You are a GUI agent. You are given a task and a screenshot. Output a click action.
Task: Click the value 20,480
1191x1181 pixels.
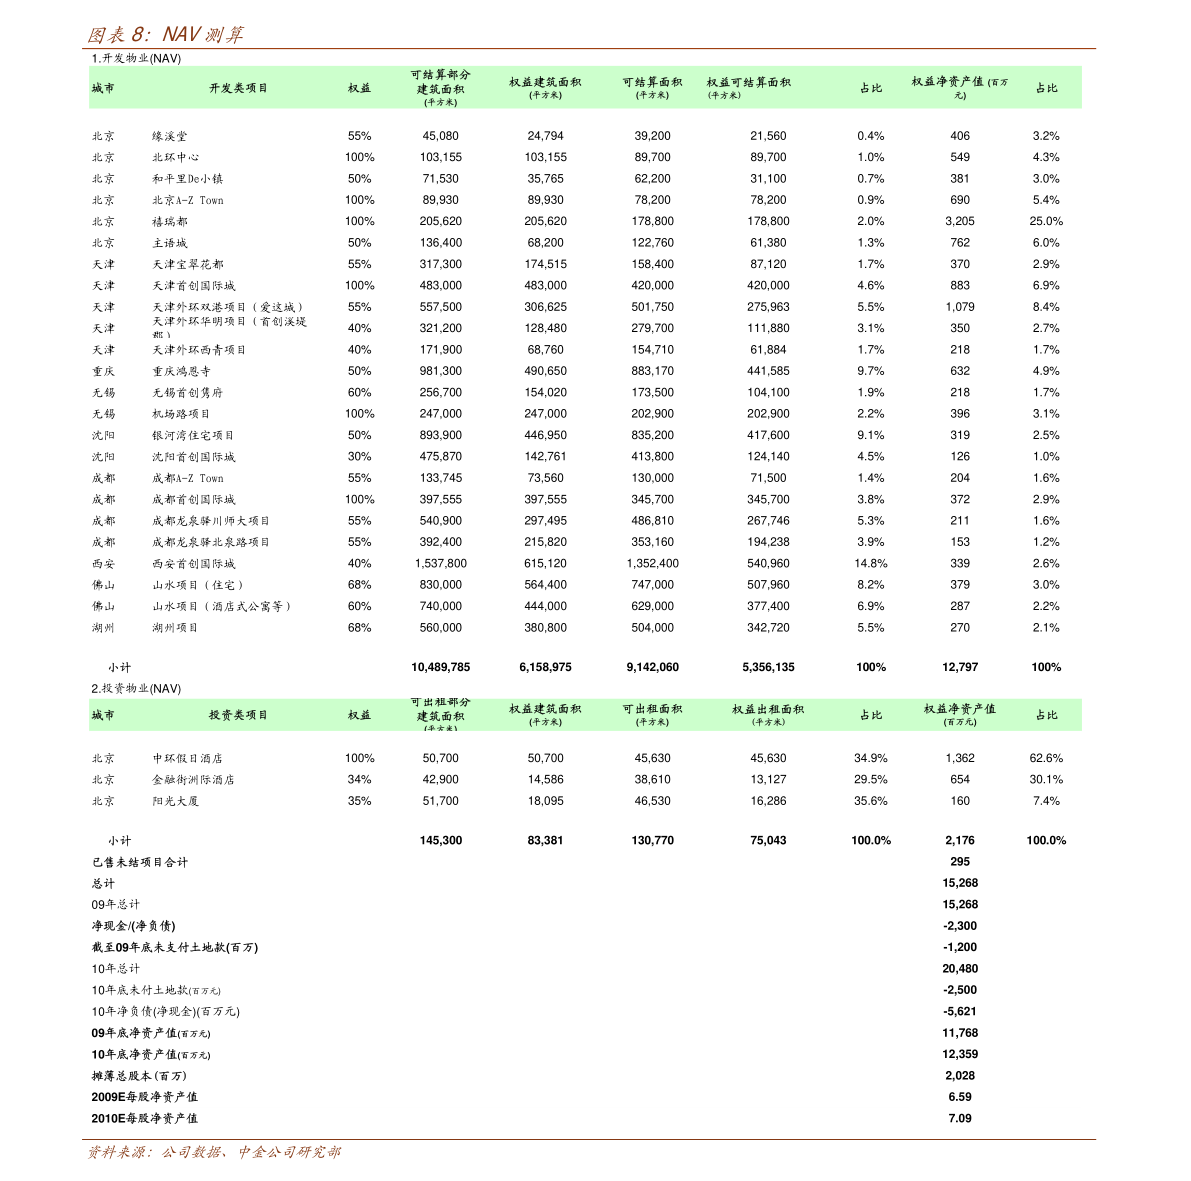click(x=959, y=968)
